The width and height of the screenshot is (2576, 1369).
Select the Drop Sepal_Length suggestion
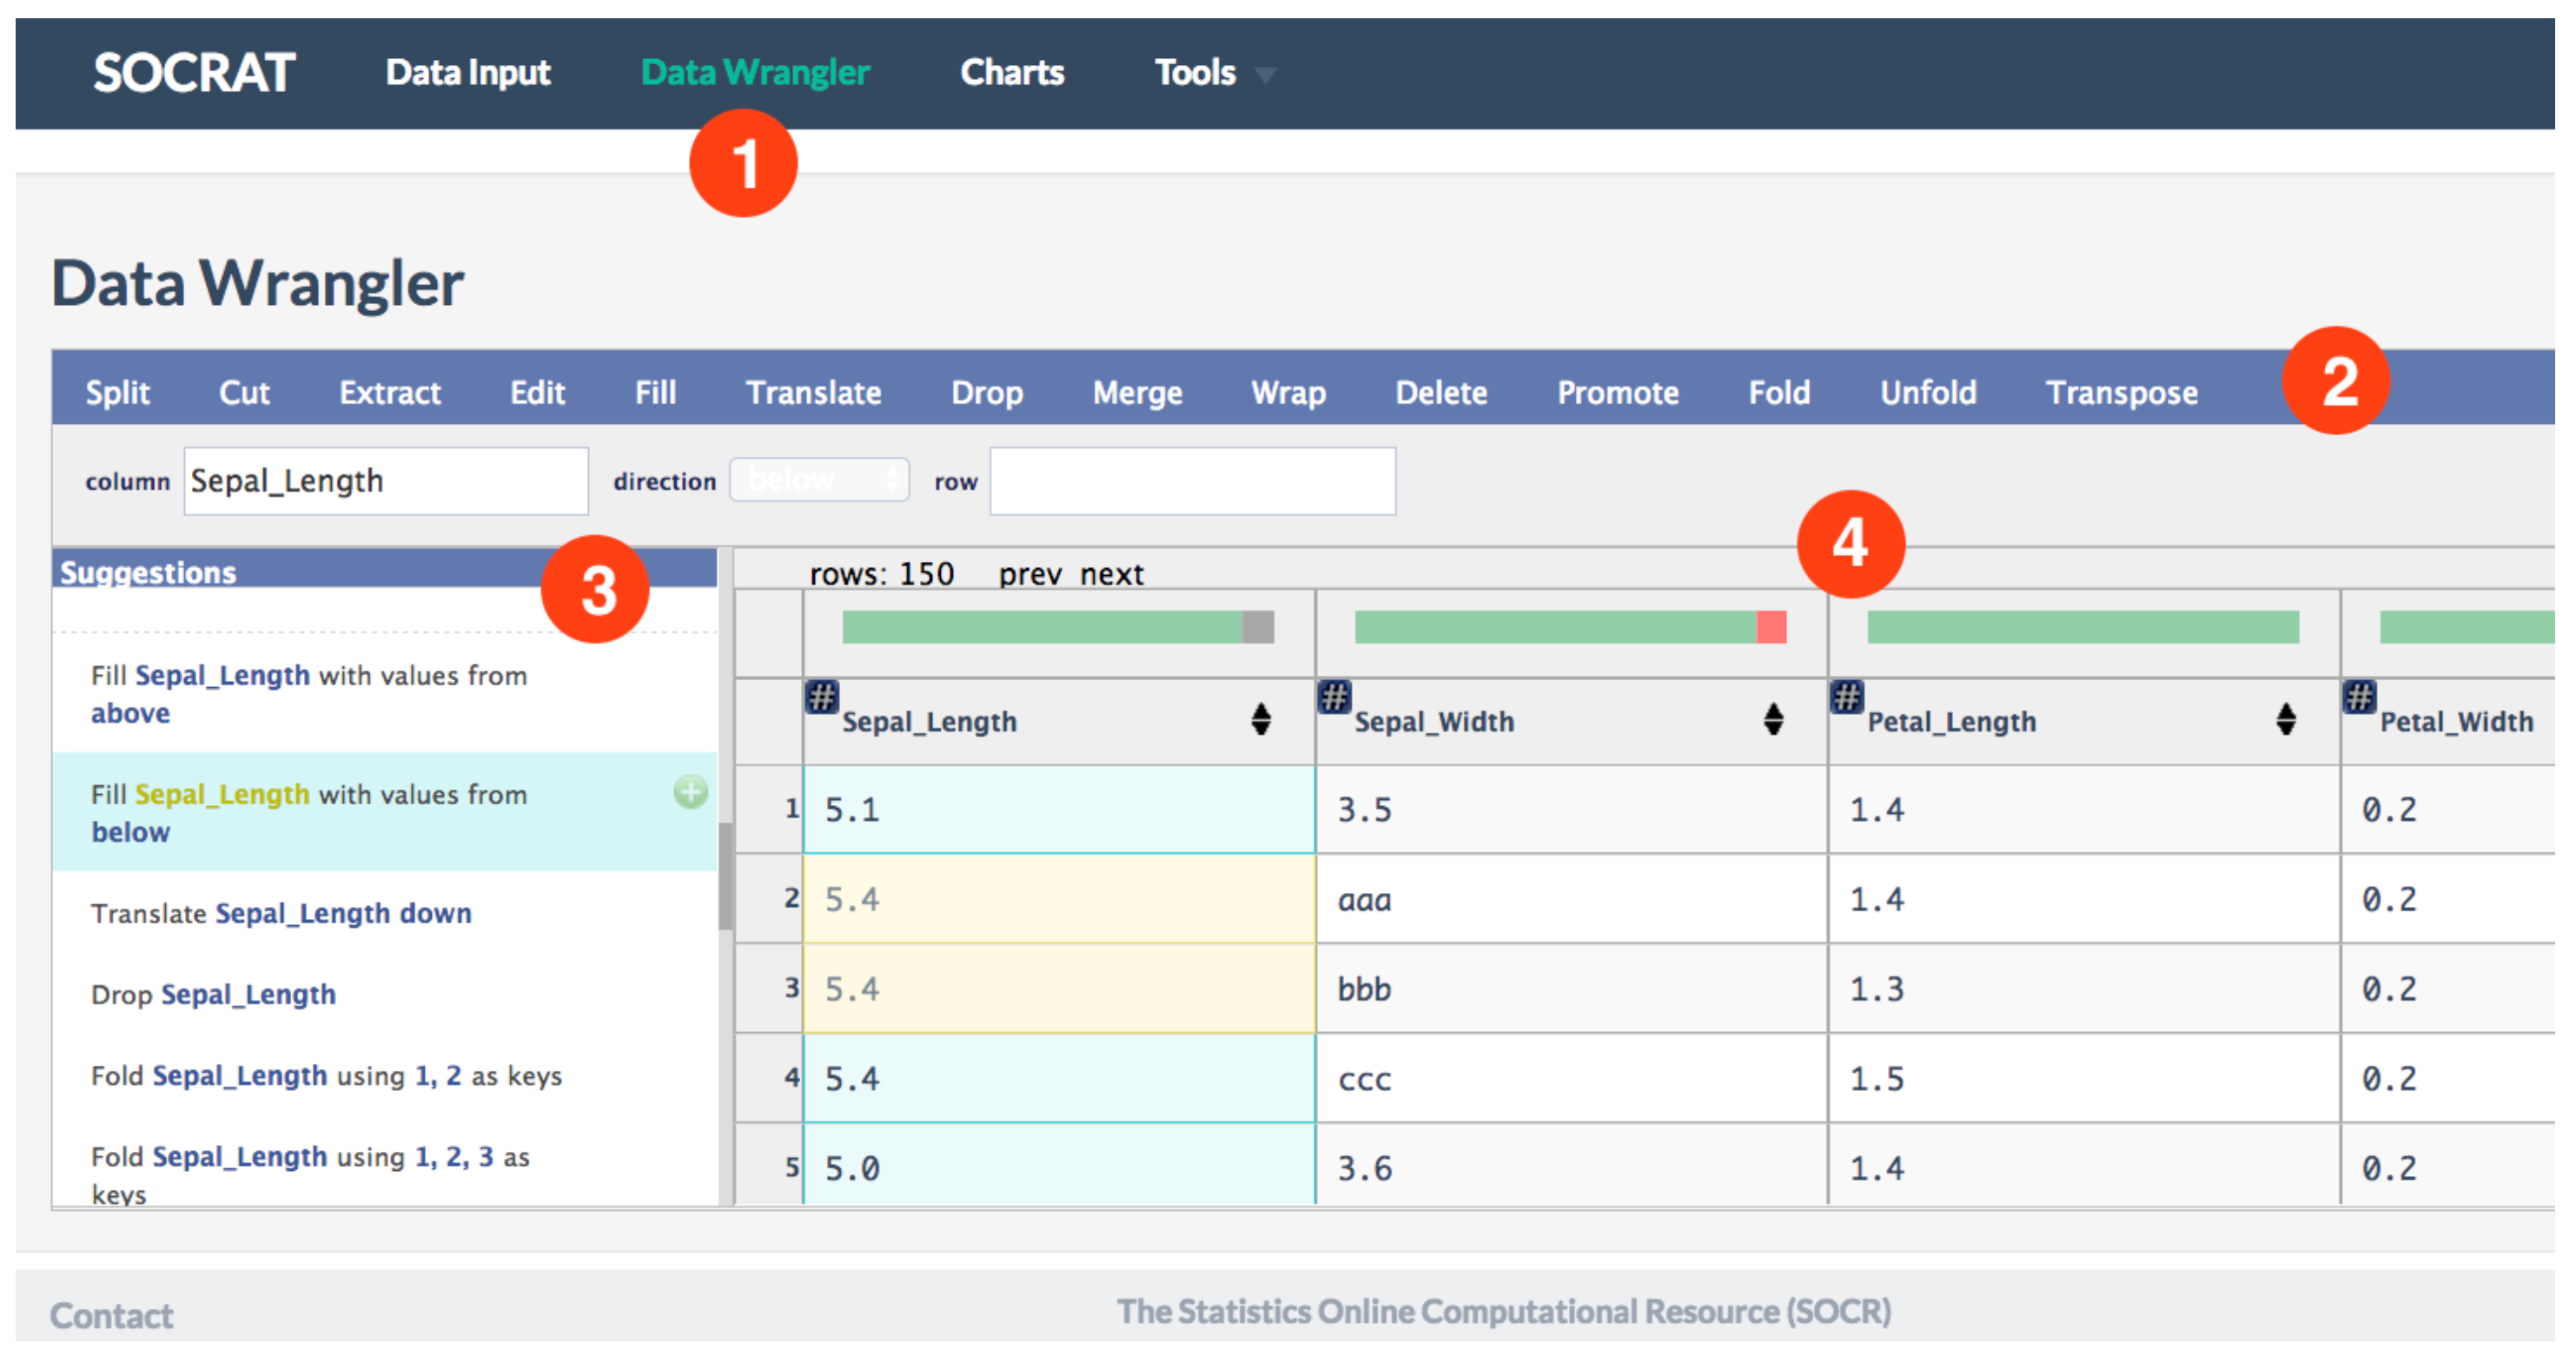[213, 994]
